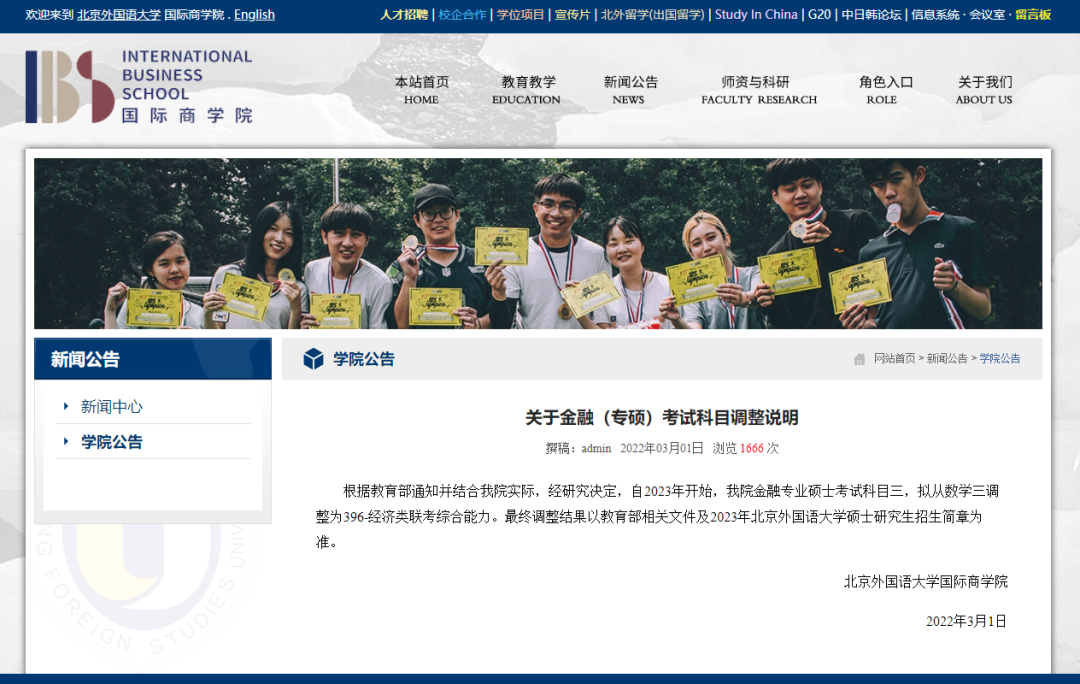Click the IBS school logo
The height and width of the screenshot is (684, 1080).
tap(139, 87)
